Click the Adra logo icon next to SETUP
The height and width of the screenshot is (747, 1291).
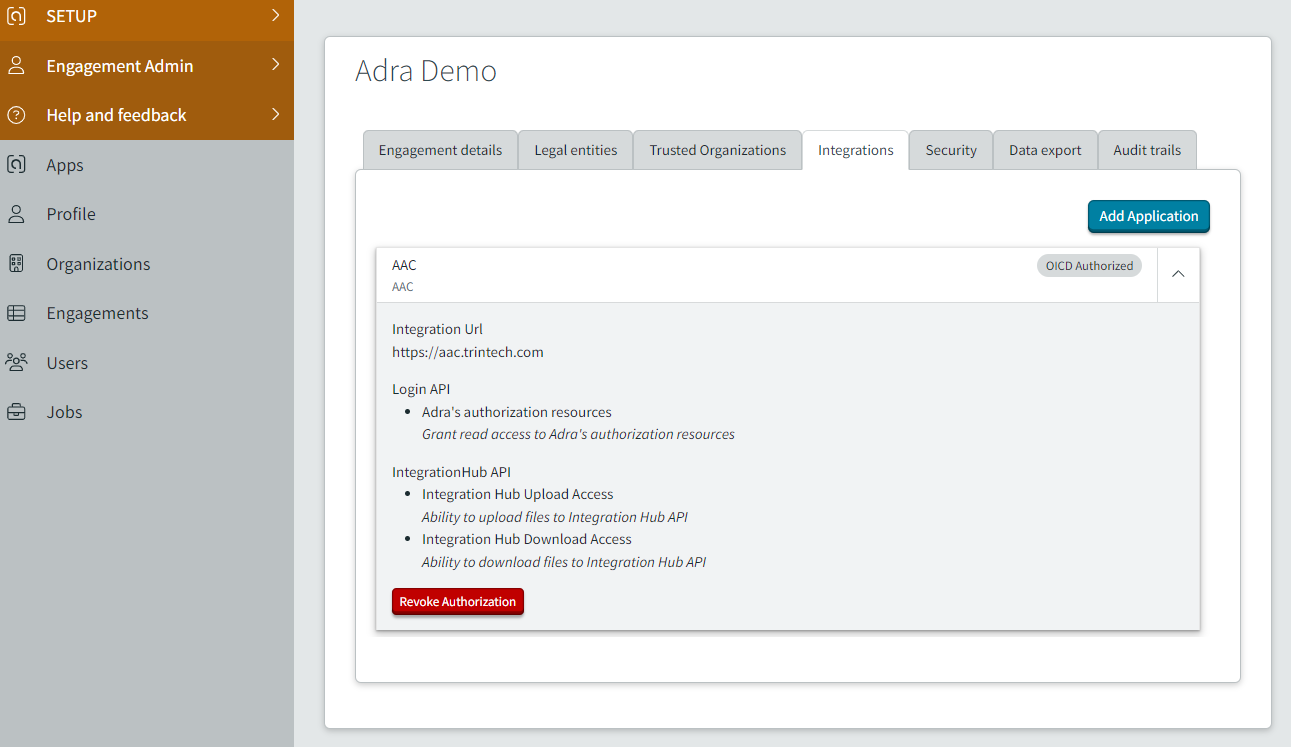point(17,15)
